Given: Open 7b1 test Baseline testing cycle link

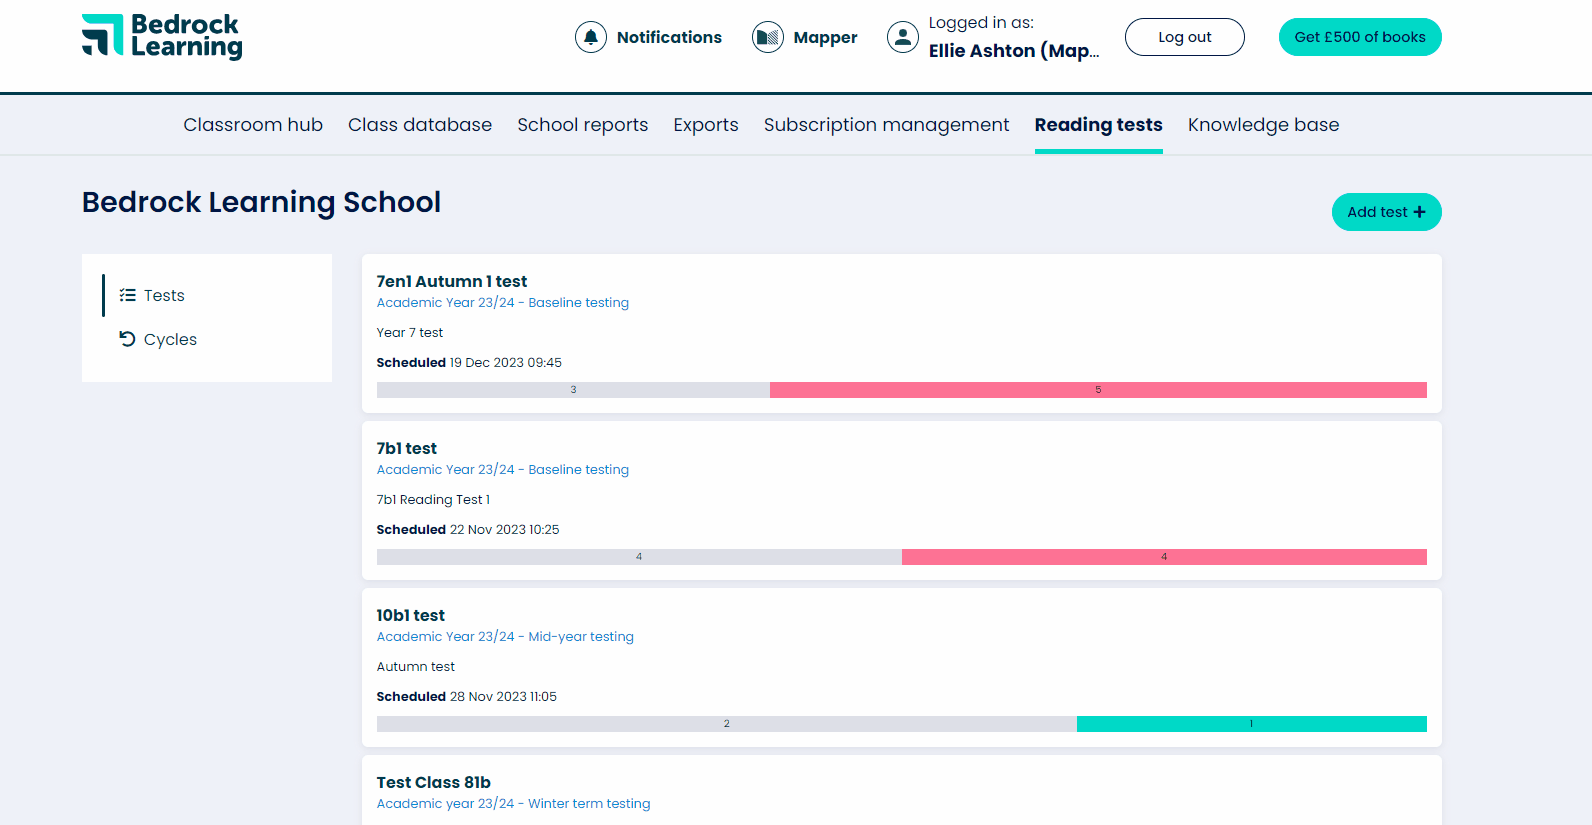Looking at the screenshot, I should [503, 469].
